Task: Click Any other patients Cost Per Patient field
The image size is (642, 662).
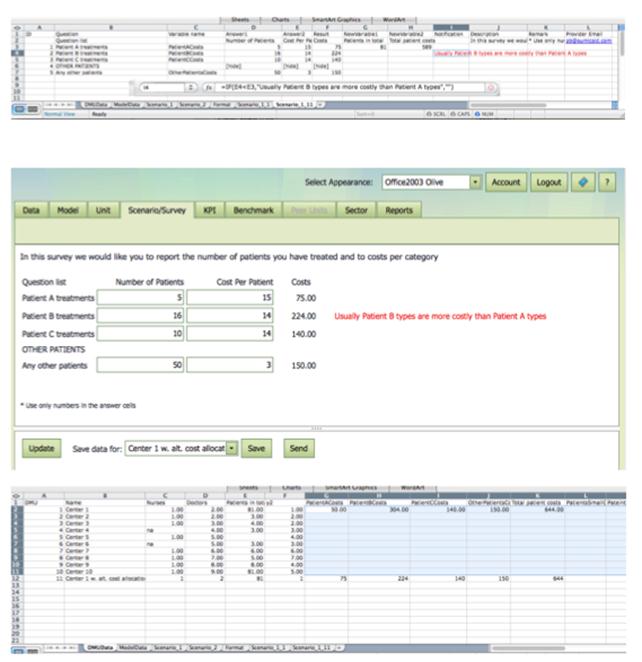Action: tap(229, 366)
